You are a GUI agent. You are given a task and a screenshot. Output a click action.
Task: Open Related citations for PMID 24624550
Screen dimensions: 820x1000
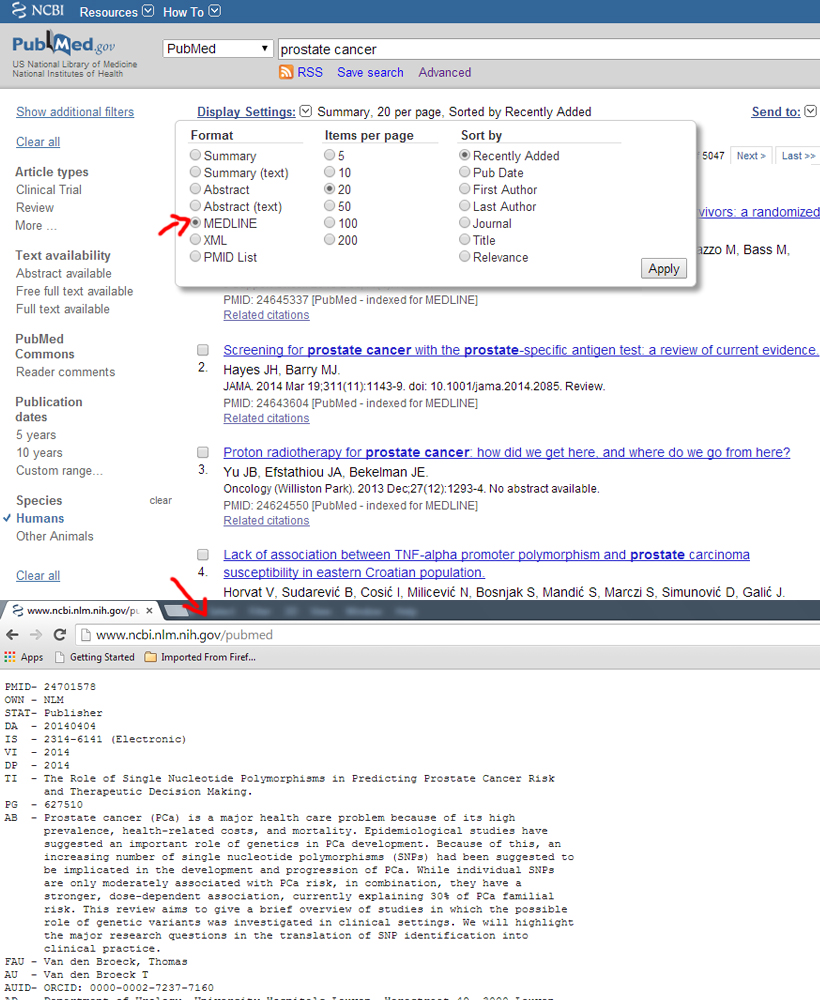tap(267, 520)
